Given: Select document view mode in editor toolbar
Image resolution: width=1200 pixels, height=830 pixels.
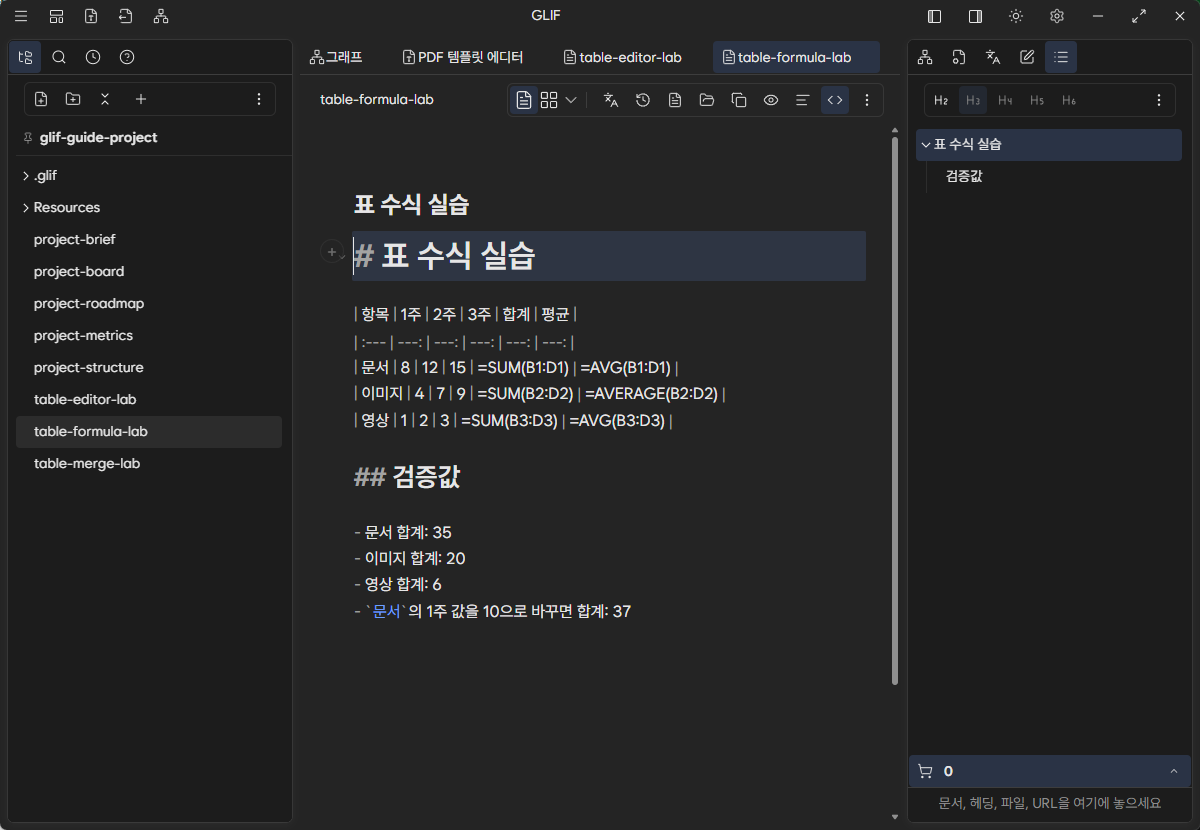Looking at the screenshot, I should pyautogui.click(x=524, y=100).
